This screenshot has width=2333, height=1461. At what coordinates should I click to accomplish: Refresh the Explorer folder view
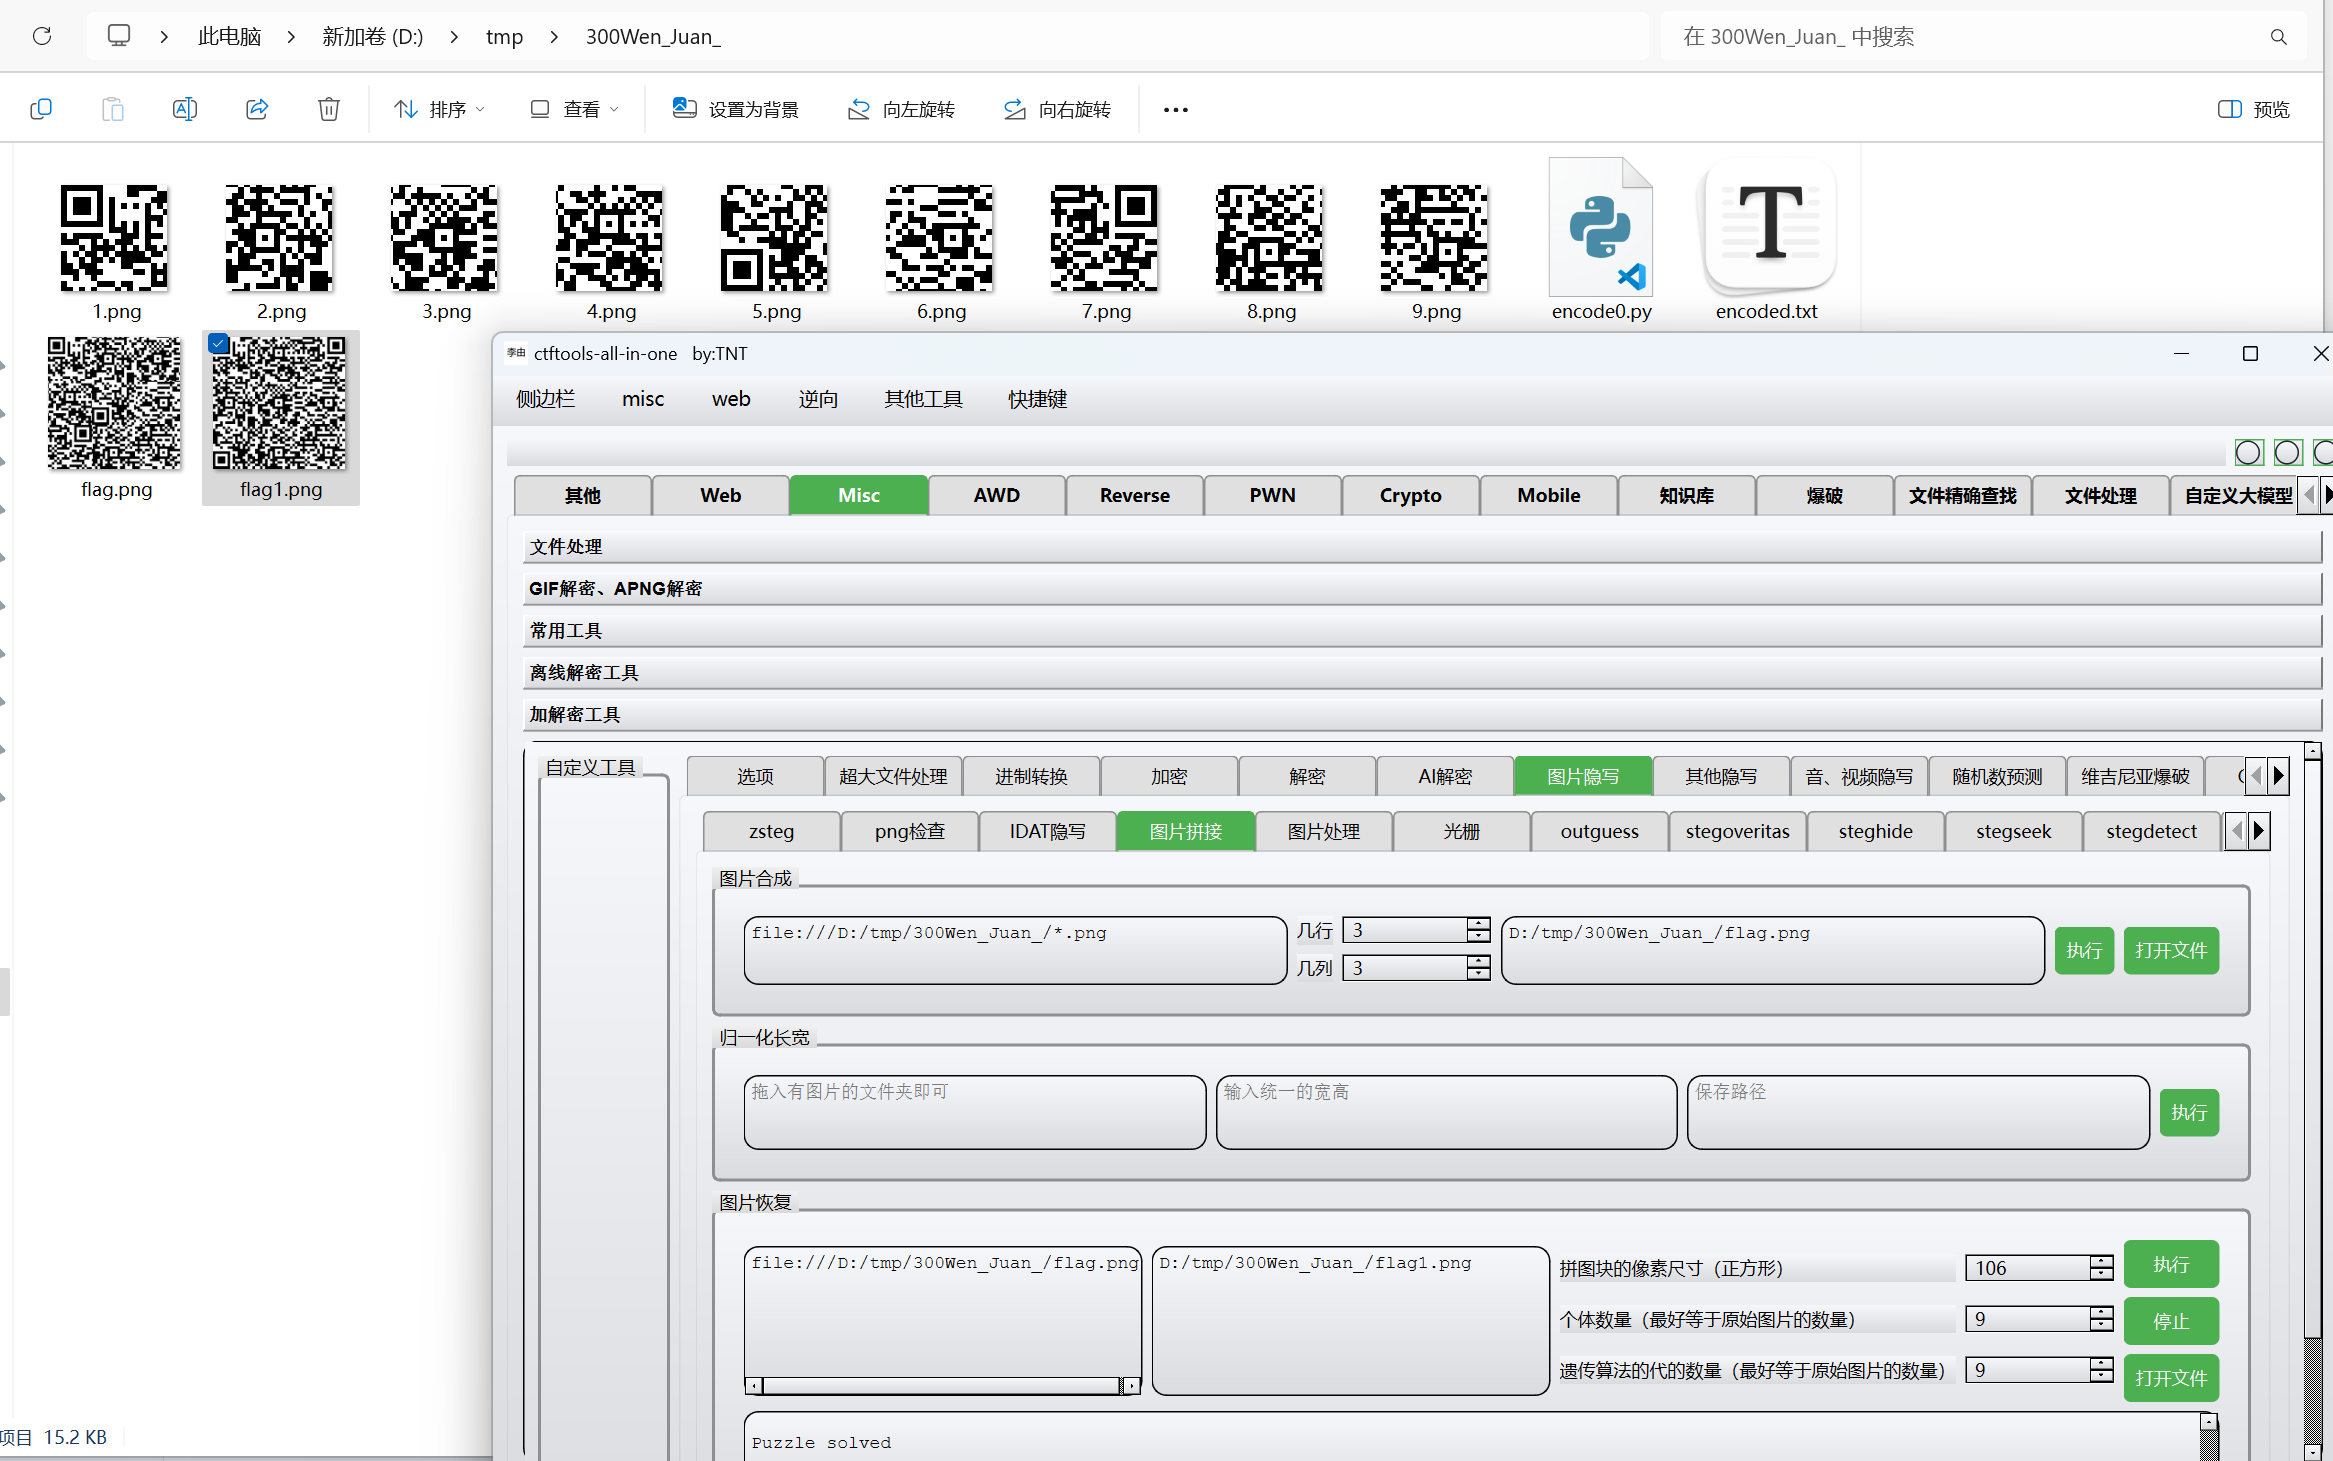tap(42, 36)
